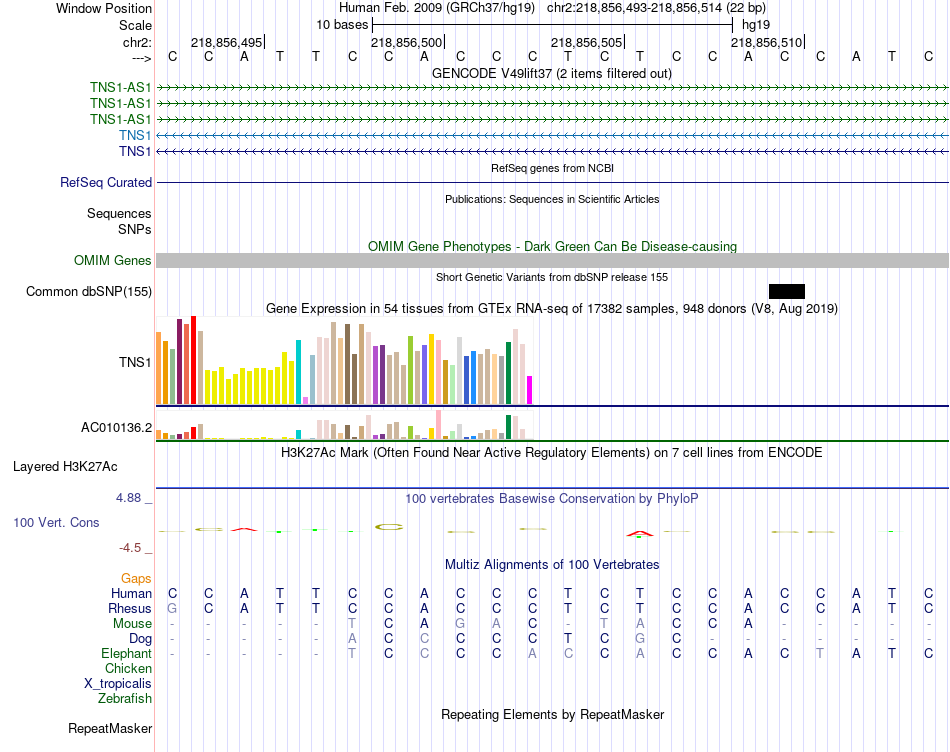Click the AC010136.2 expression label
The image size is (950, 752).
point(116,428)
